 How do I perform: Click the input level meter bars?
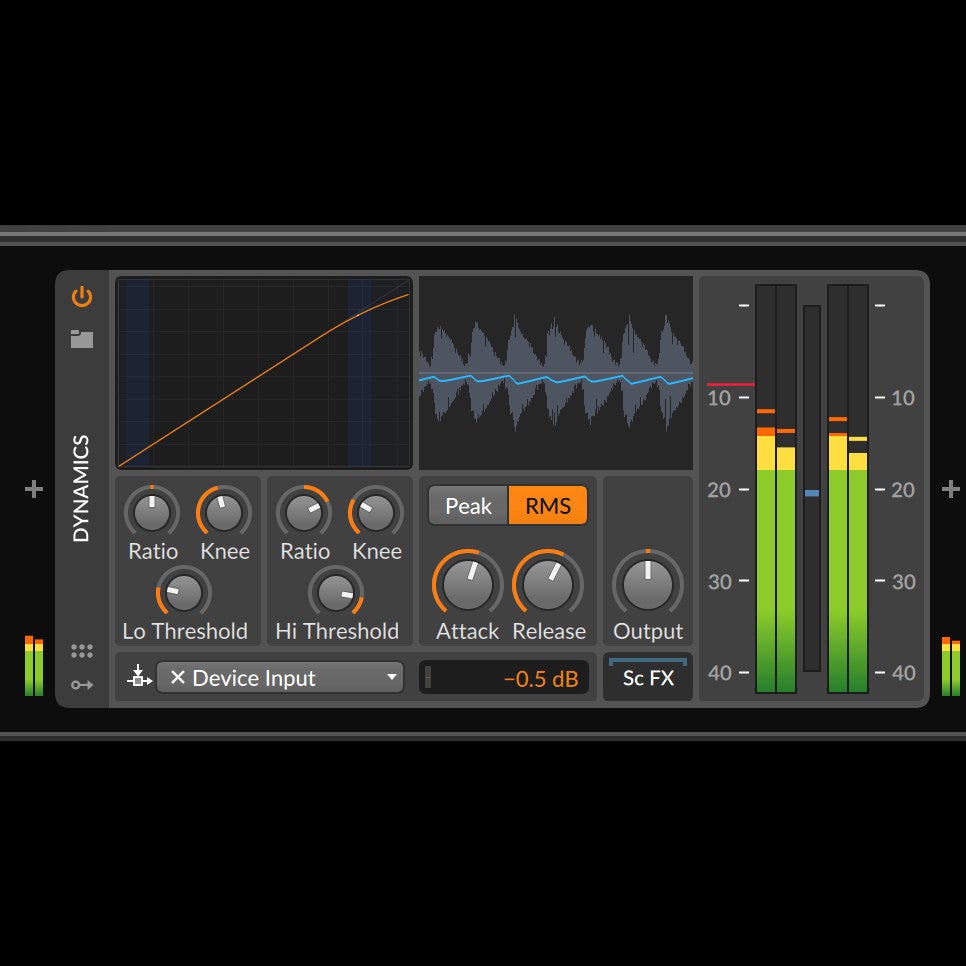coord(776,489)
